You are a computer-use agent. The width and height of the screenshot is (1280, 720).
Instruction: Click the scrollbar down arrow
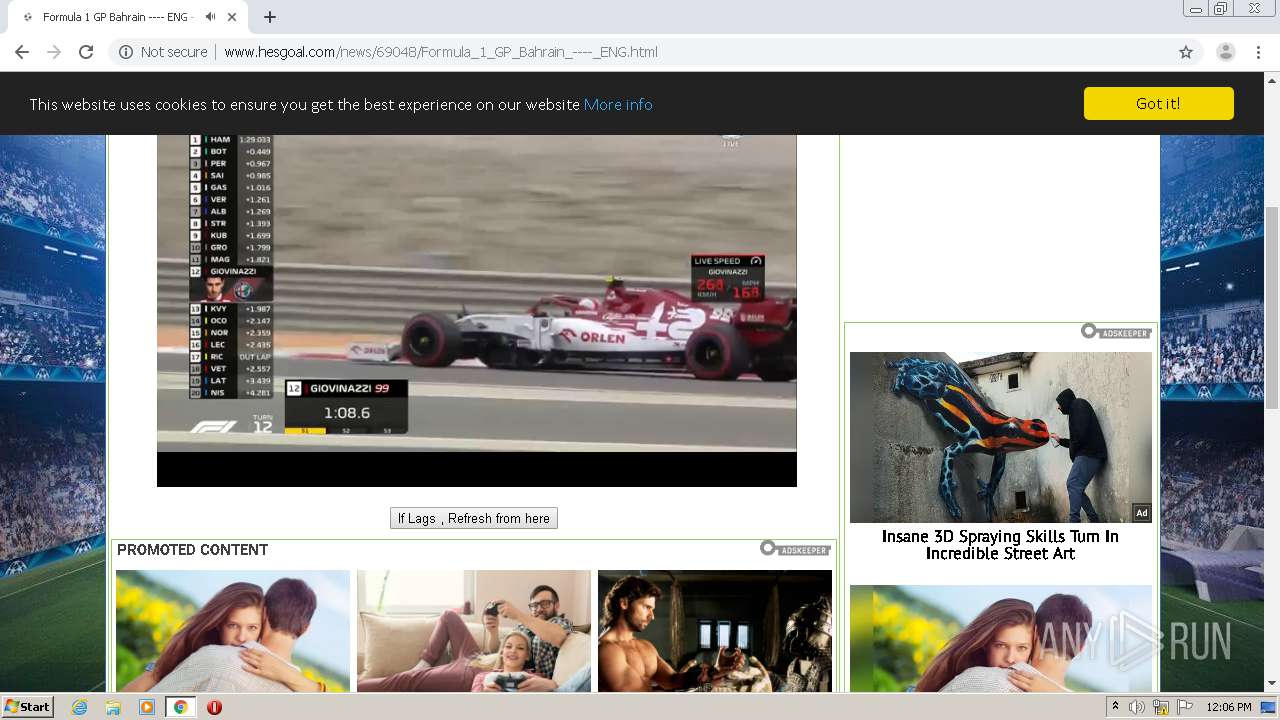(1272, 684)
